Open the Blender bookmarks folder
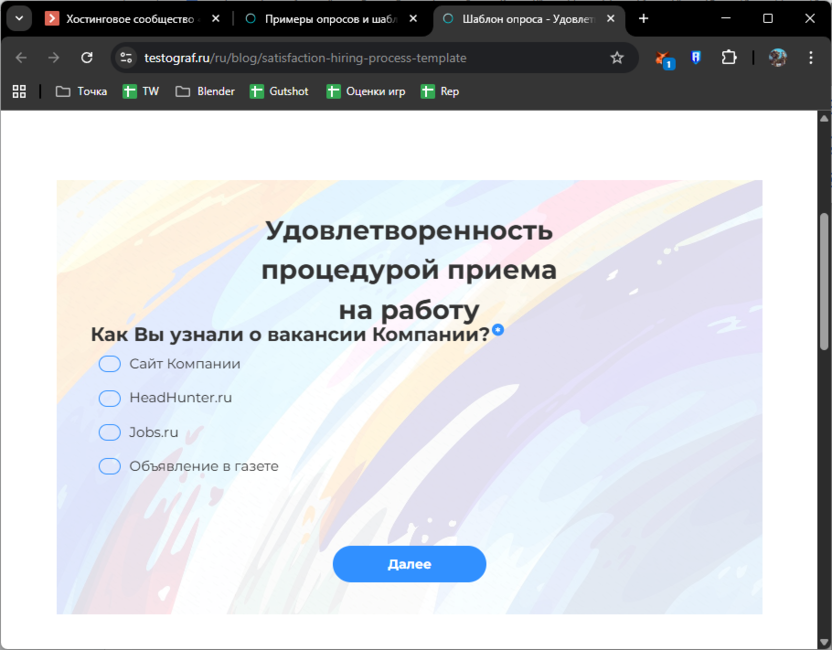The image size is (832, 650). (205, 90)
